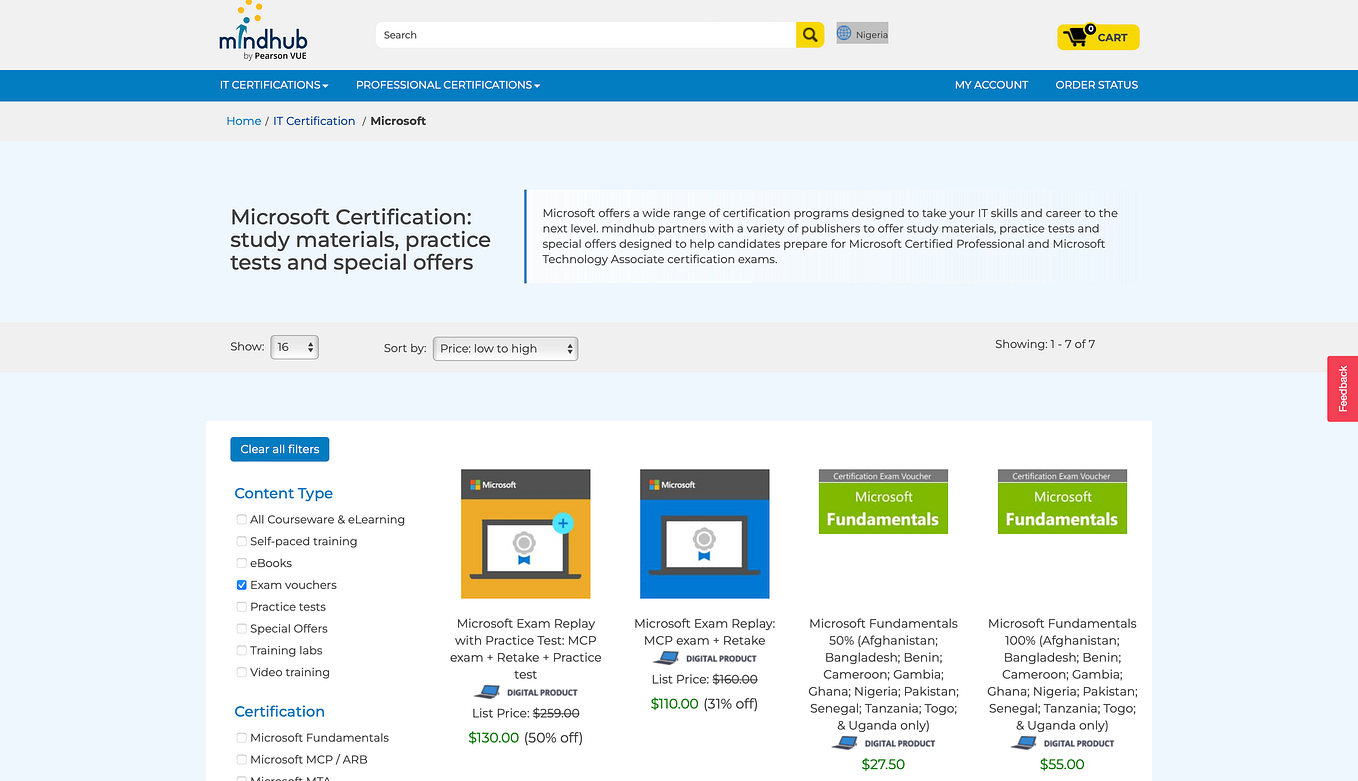
Task: Click the struck-through $259.00 list price
Action: [556, 713]
